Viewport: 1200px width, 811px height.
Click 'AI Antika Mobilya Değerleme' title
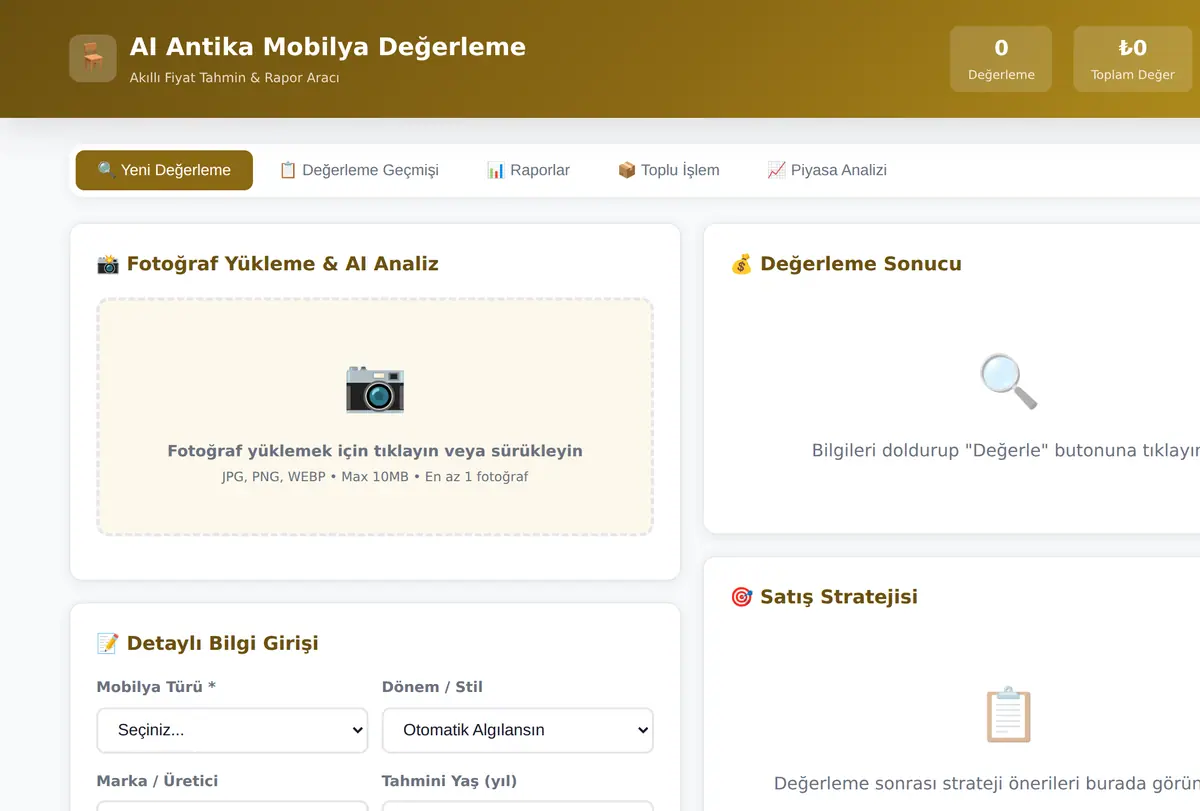328,47
